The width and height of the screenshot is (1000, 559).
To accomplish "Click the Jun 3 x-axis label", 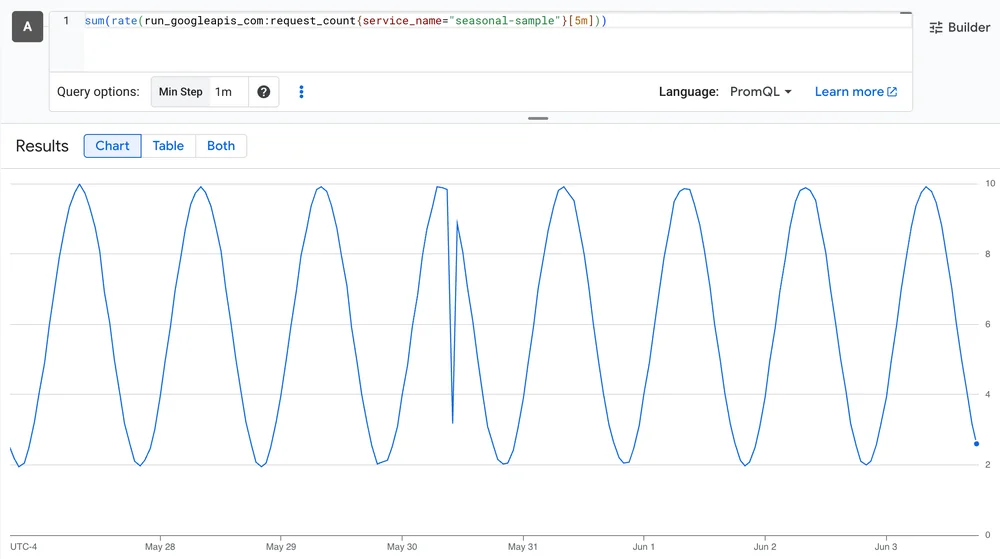I will click(x=886, y=547).
